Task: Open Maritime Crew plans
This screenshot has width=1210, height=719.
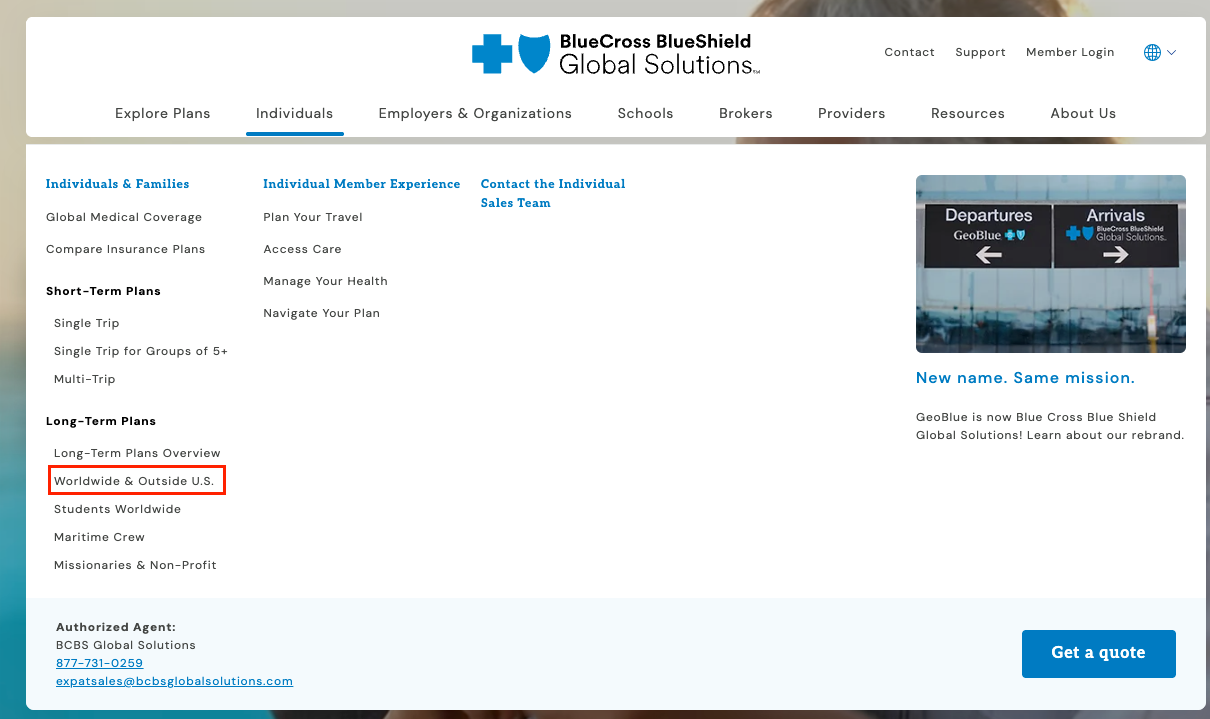Action: point(100,537)
